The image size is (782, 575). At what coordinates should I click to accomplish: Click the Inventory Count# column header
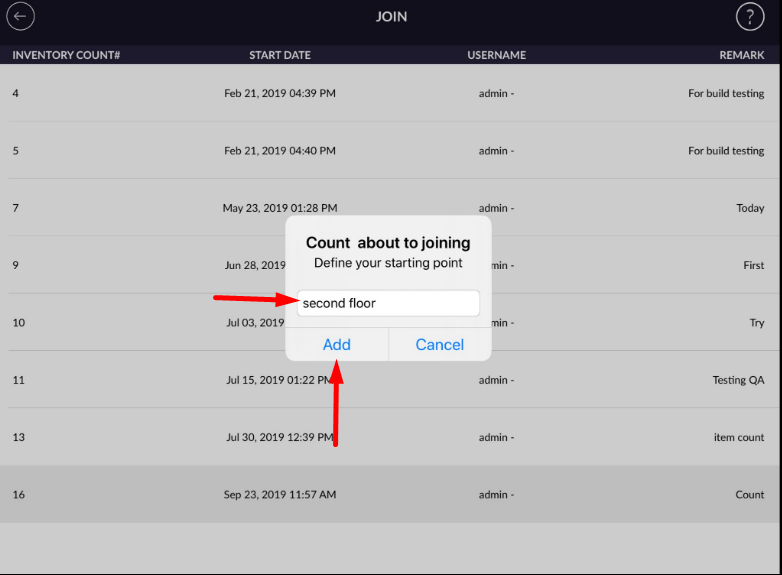pyautogui.click(x=66, y=55)
